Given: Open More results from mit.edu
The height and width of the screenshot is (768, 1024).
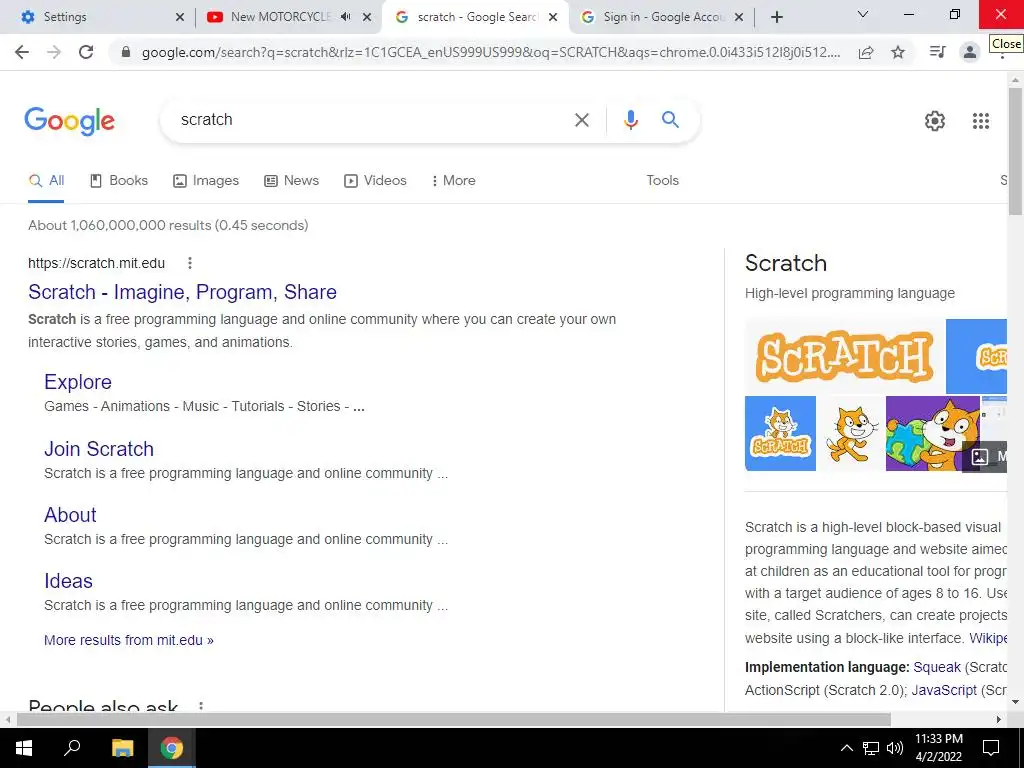Looking at the screenshot, I should [129, 640].
